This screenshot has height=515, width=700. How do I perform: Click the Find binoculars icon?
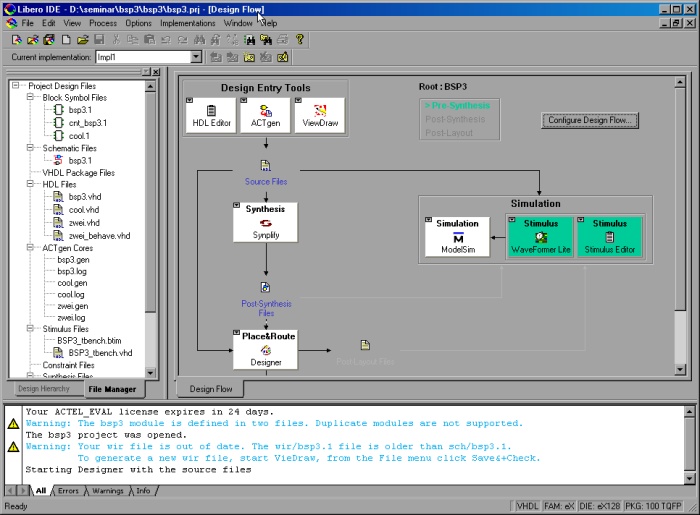199,40
